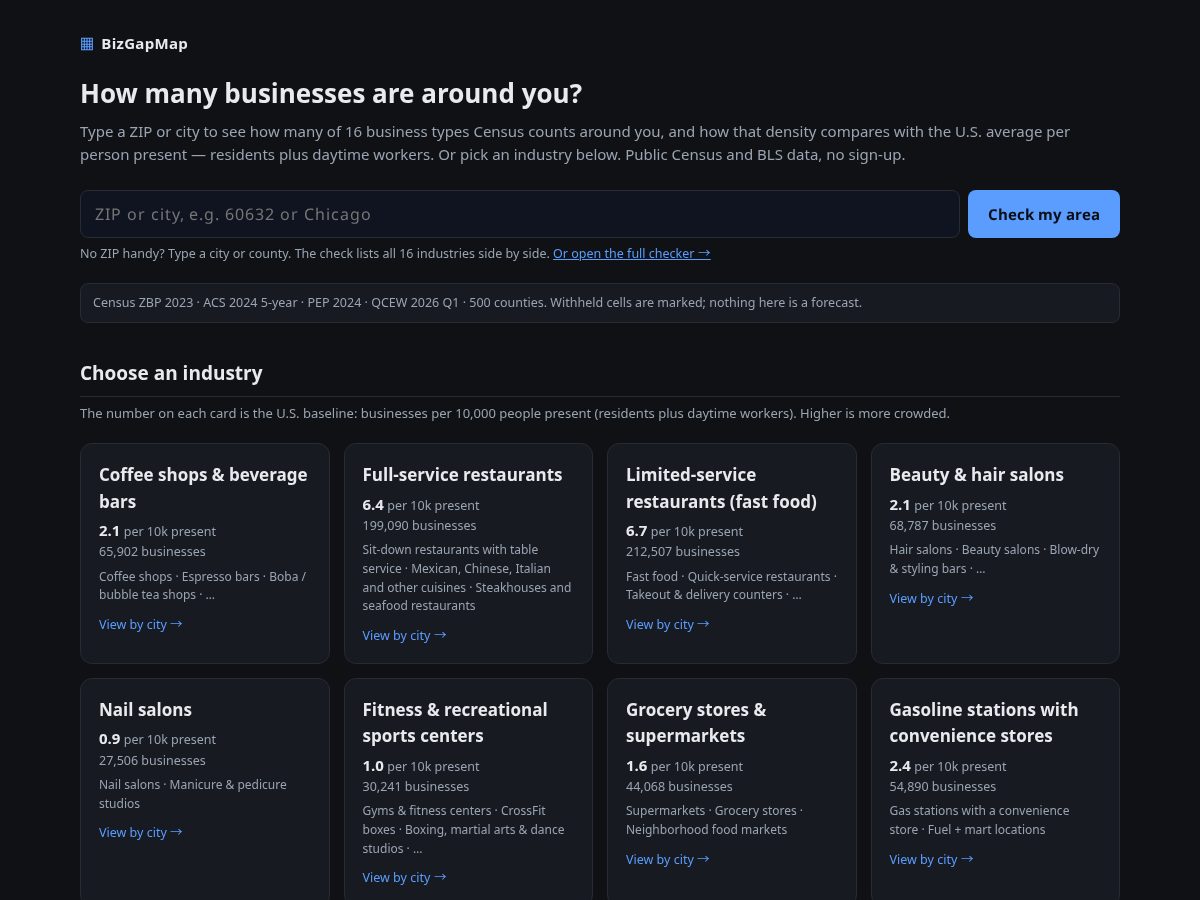This screenshot has height=900, width=1200.
Task: View Limited-service restaurants by city
Action: (x=668, y=625)
